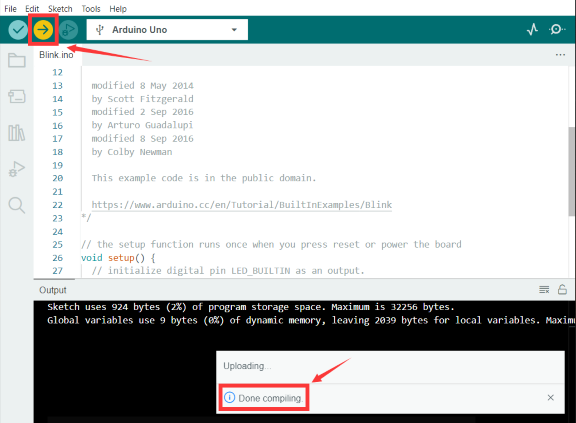Click line number 12 in the gutter
This screenshot has width=576, height=423.
click(x=58, y=72)
